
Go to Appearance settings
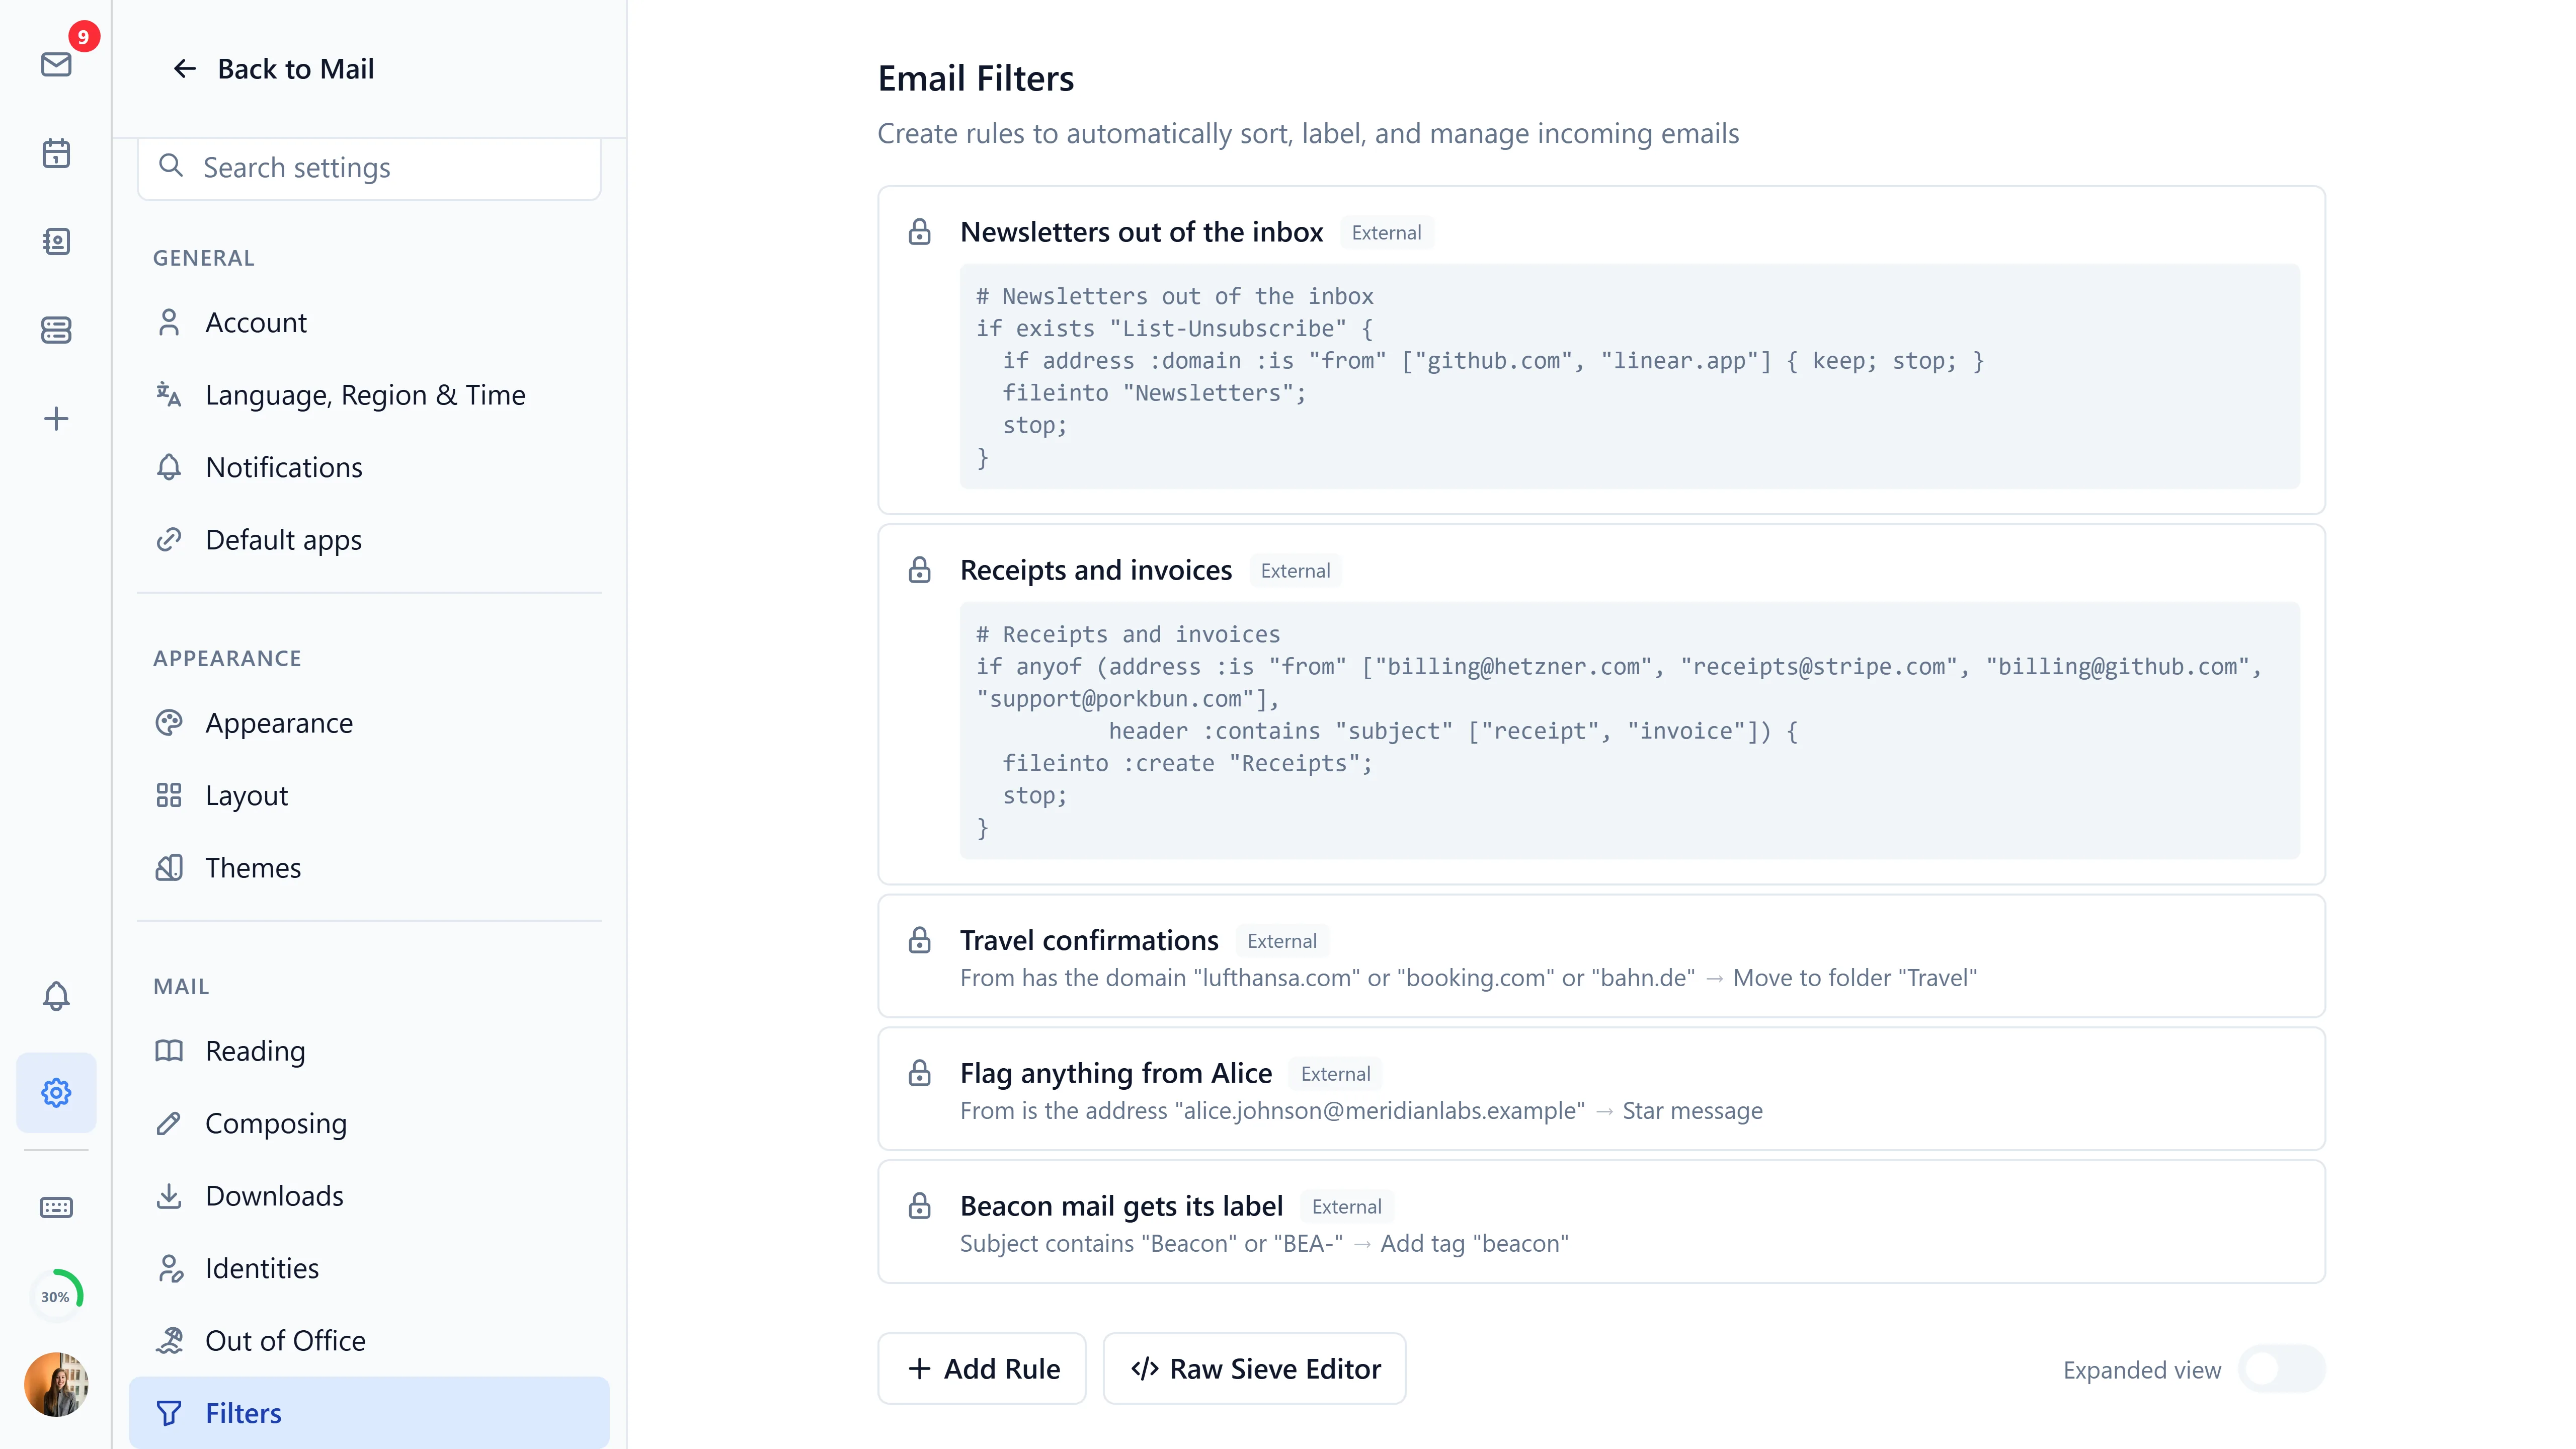click(x=369, y=723)
